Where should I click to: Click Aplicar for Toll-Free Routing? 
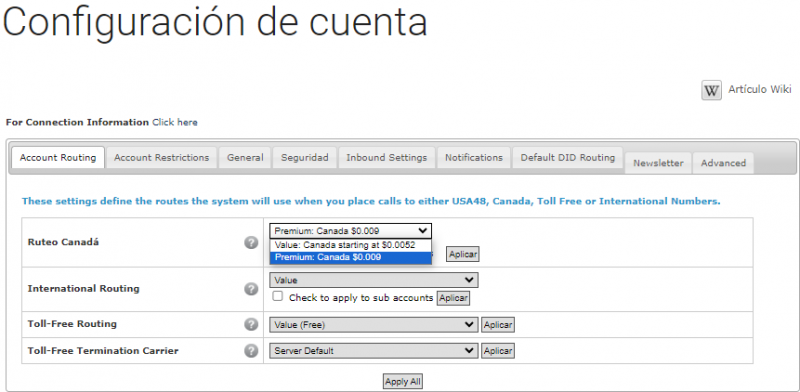tap(498, 325)
